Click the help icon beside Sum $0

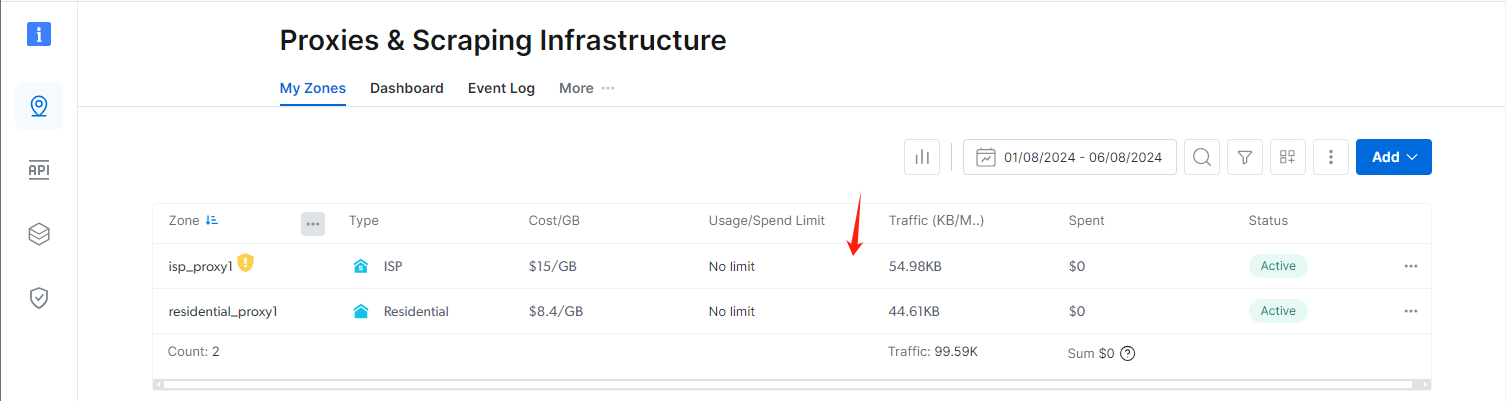(1128, 353)
